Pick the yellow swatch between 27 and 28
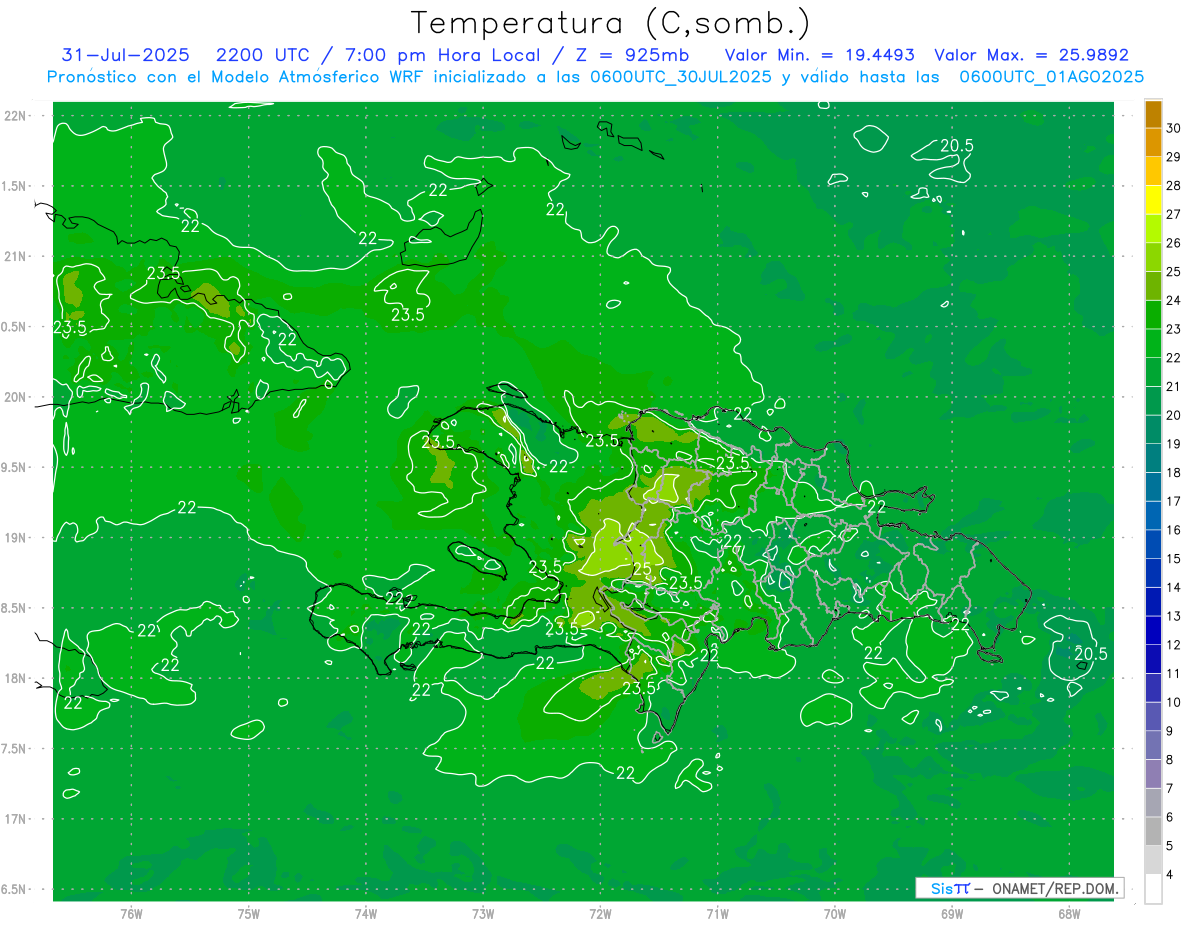 pyautogui.click(x=1153, y=199)
